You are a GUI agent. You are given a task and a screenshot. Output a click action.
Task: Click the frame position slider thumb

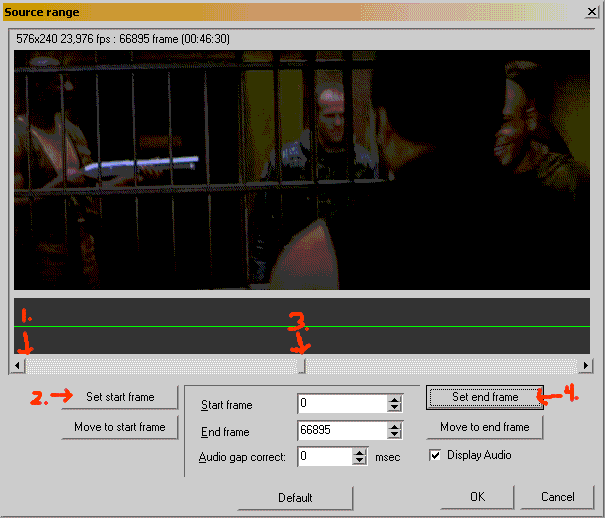(x=302, y=366)
